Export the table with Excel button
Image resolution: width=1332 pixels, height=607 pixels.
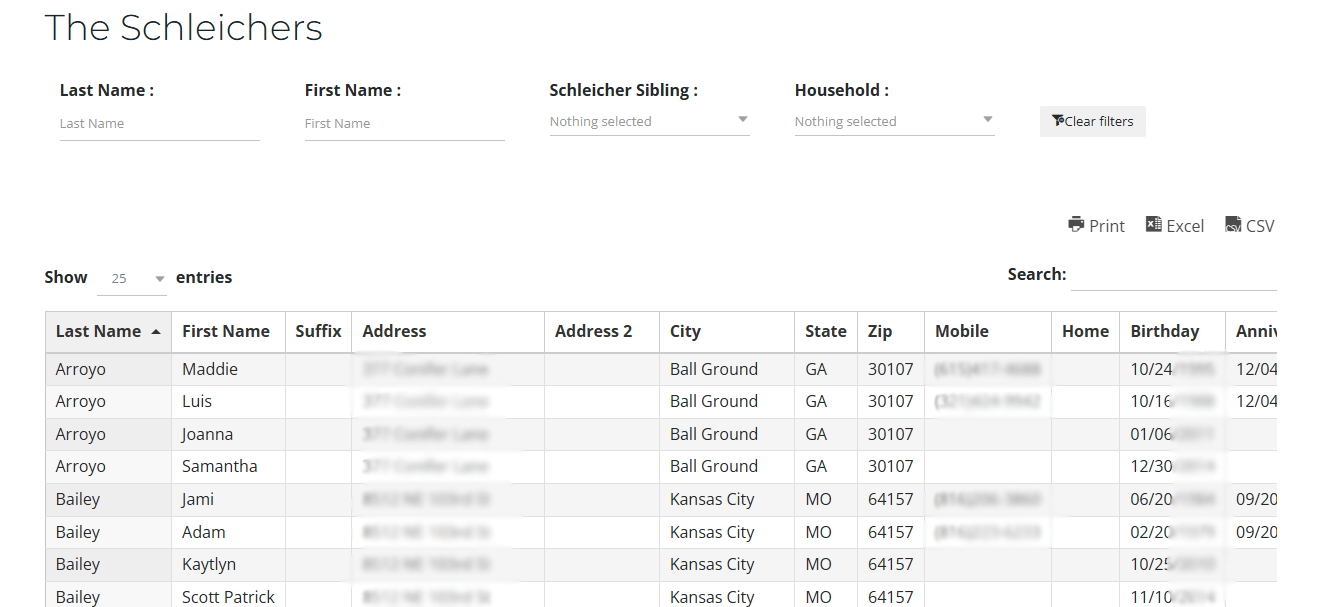(x=1174, y=226)
